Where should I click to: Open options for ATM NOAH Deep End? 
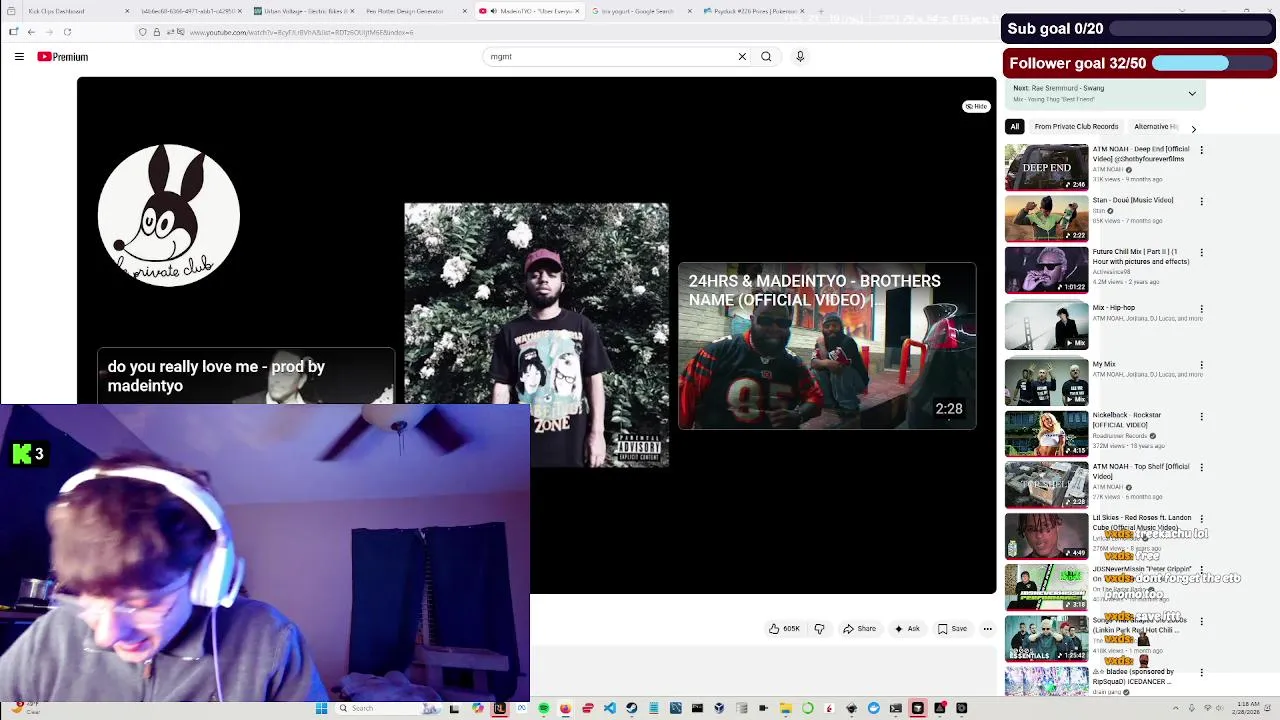click(1201, 150)
